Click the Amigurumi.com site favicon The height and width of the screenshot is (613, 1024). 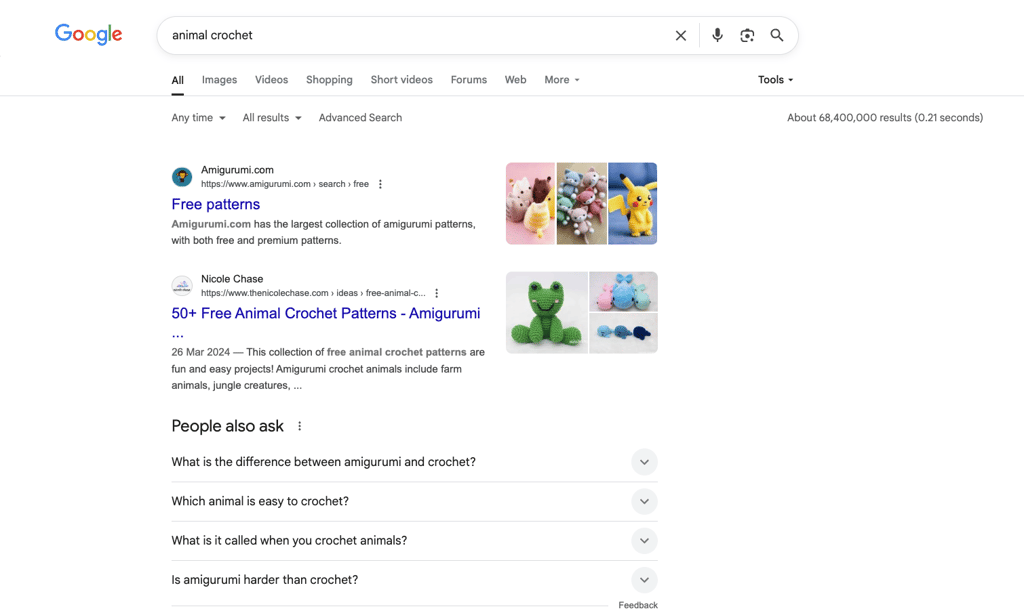[x=182, y=176]
